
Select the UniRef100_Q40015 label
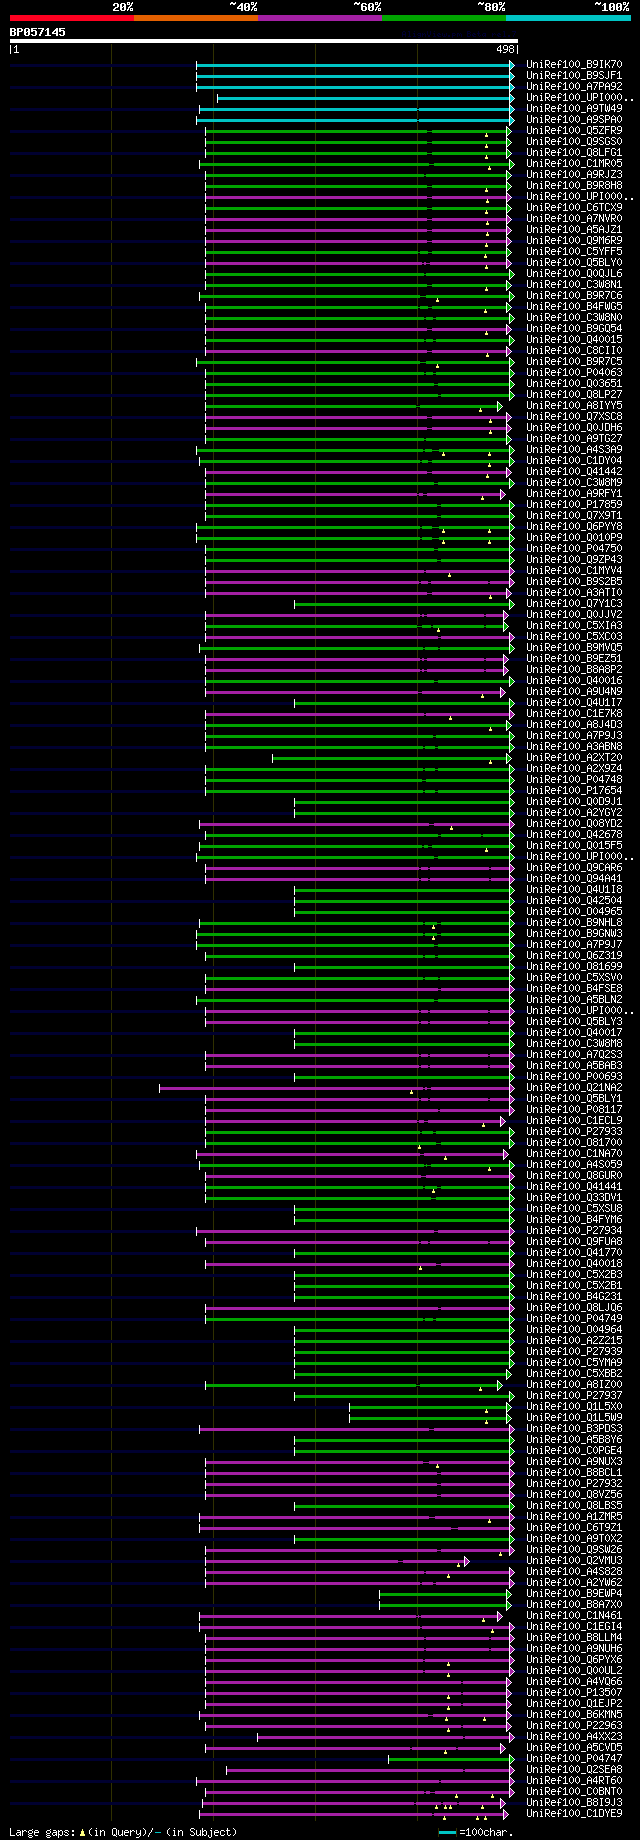coord(574,340)
